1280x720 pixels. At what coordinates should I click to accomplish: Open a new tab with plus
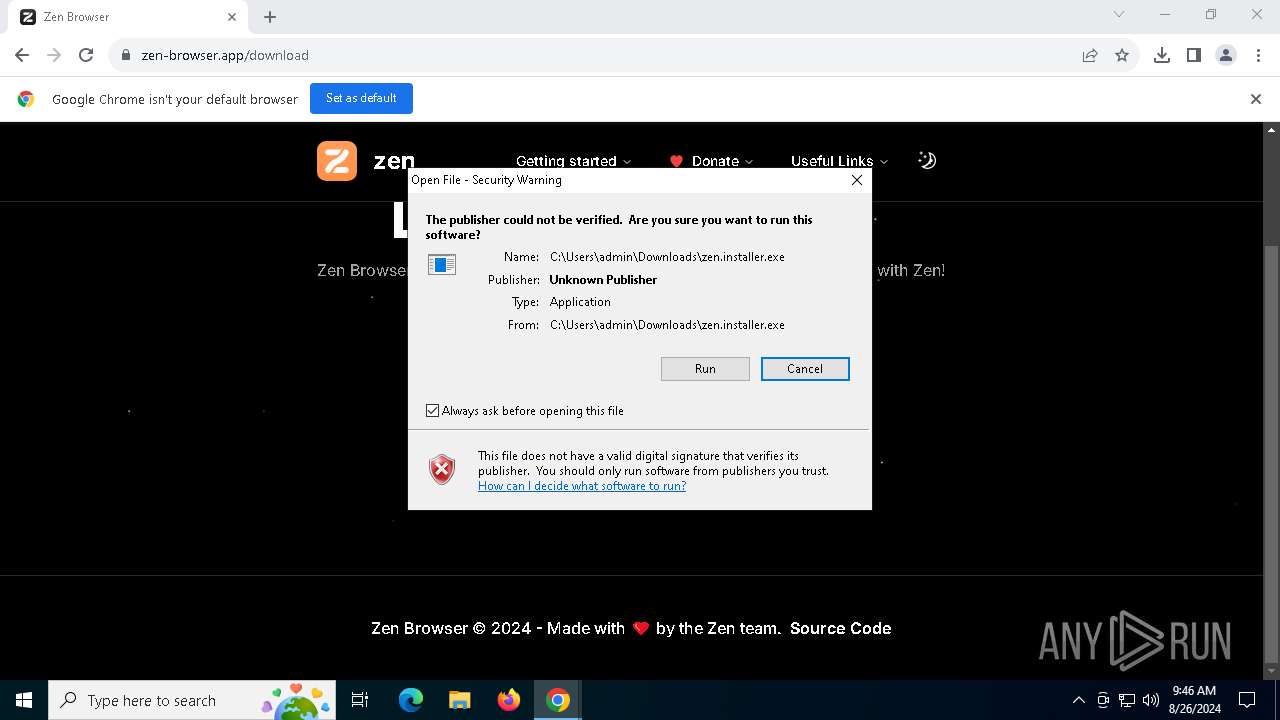coord(270,17)
